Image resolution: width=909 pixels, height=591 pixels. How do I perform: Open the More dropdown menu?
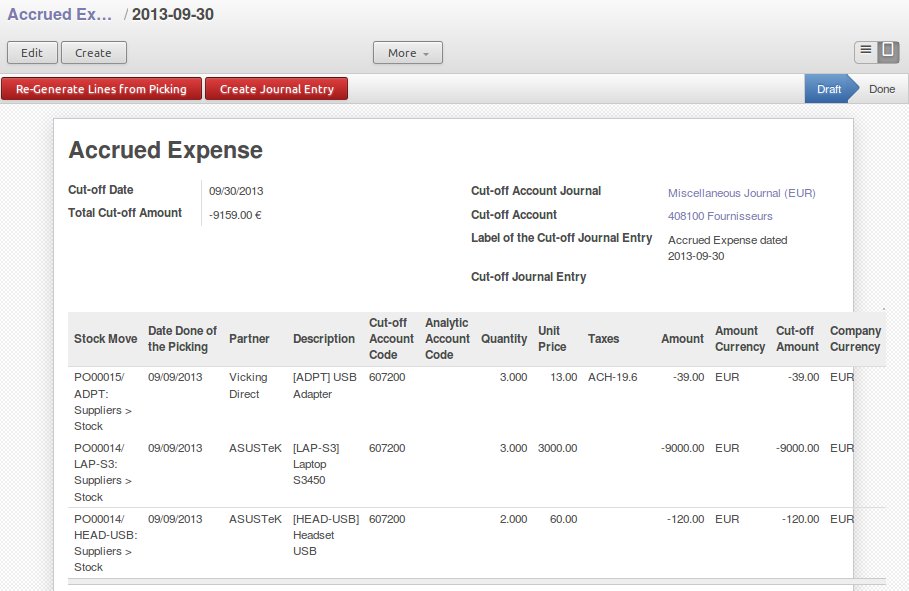(x=407, y=52)
